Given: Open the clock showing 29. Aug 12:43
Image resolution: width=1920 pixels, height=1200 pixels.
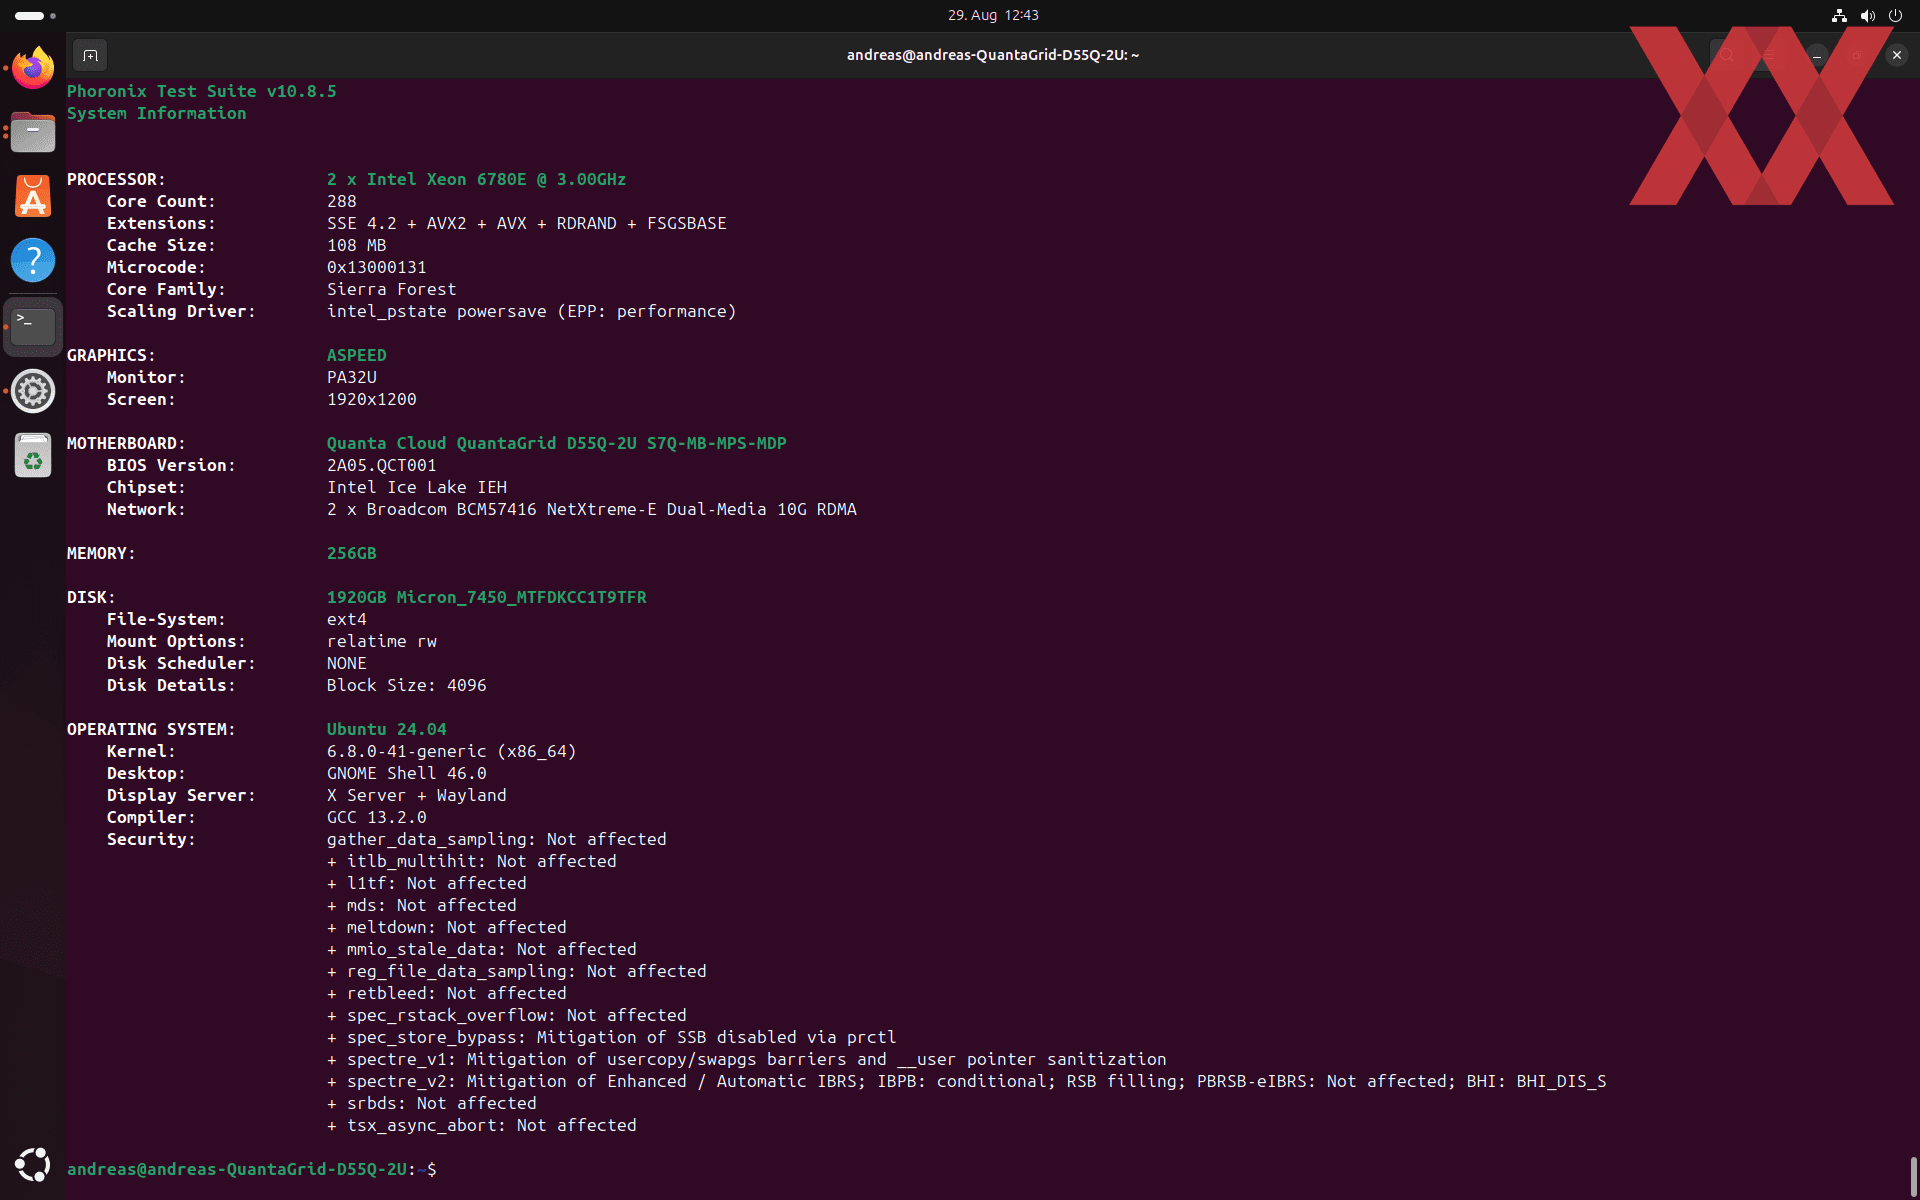Looking at the screenshot, I should point(993,15).
